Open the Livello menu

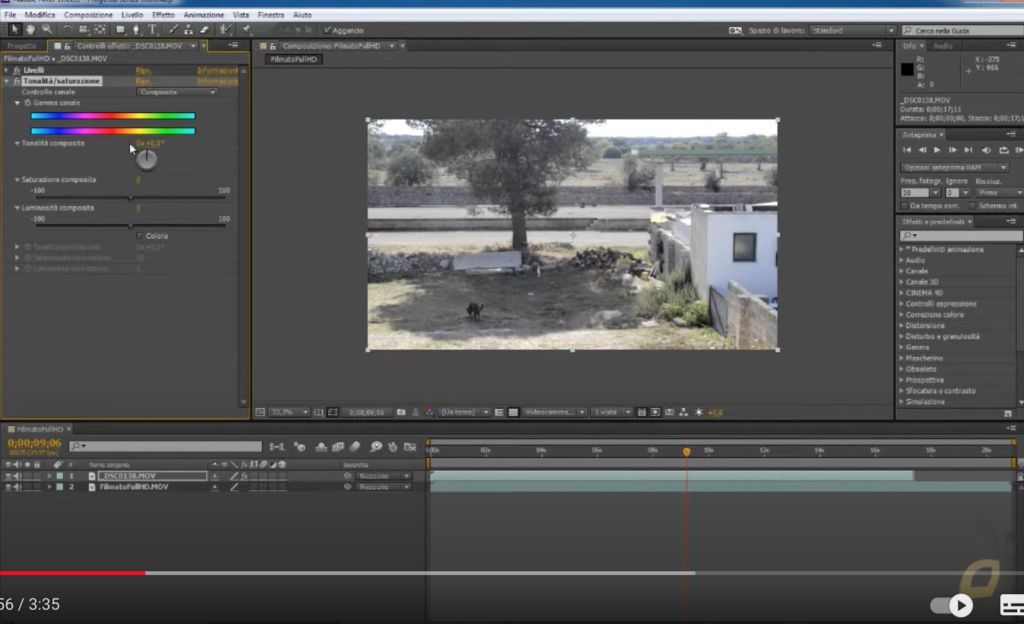pos(132,14)
